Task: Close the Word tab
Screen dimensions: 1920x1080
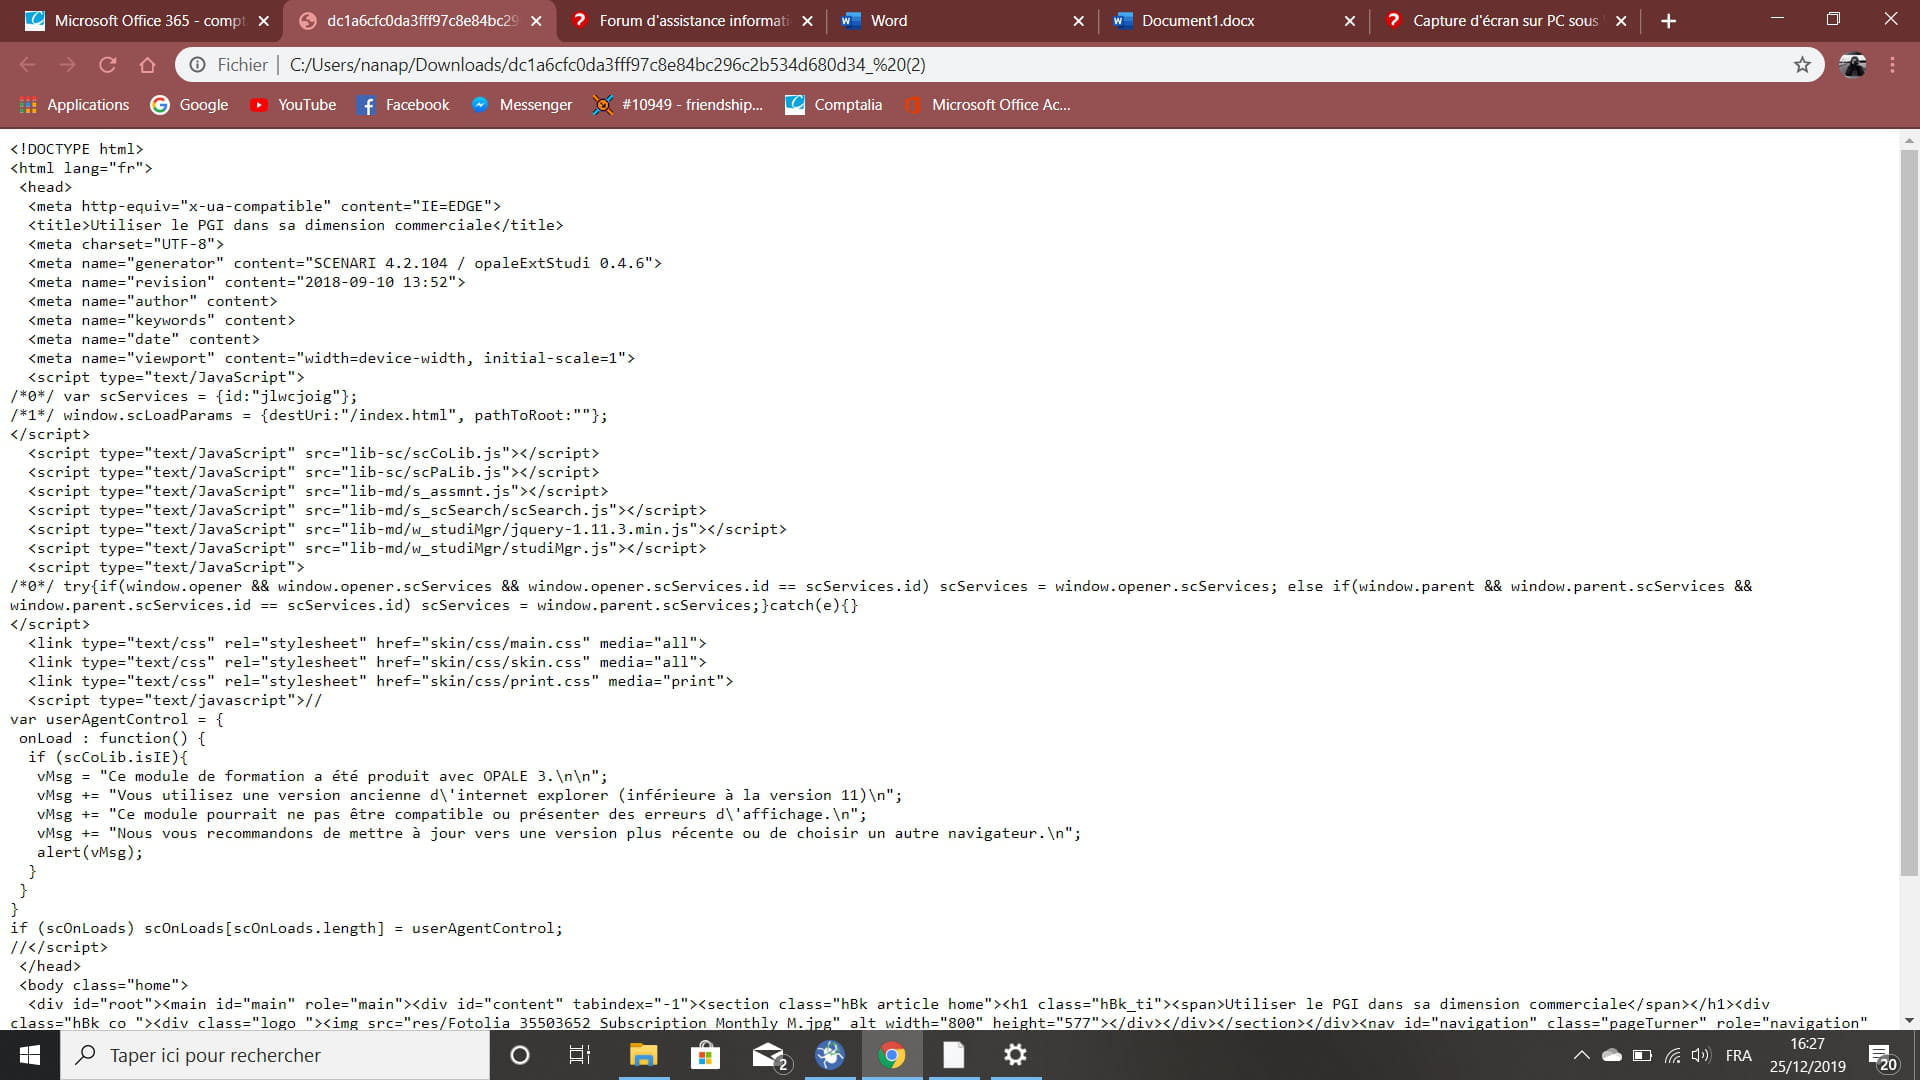Action: pos(1078,21)
